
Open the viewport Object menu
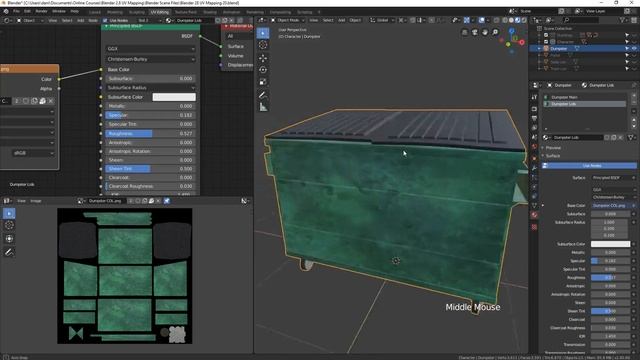click(x=355, y=20)
